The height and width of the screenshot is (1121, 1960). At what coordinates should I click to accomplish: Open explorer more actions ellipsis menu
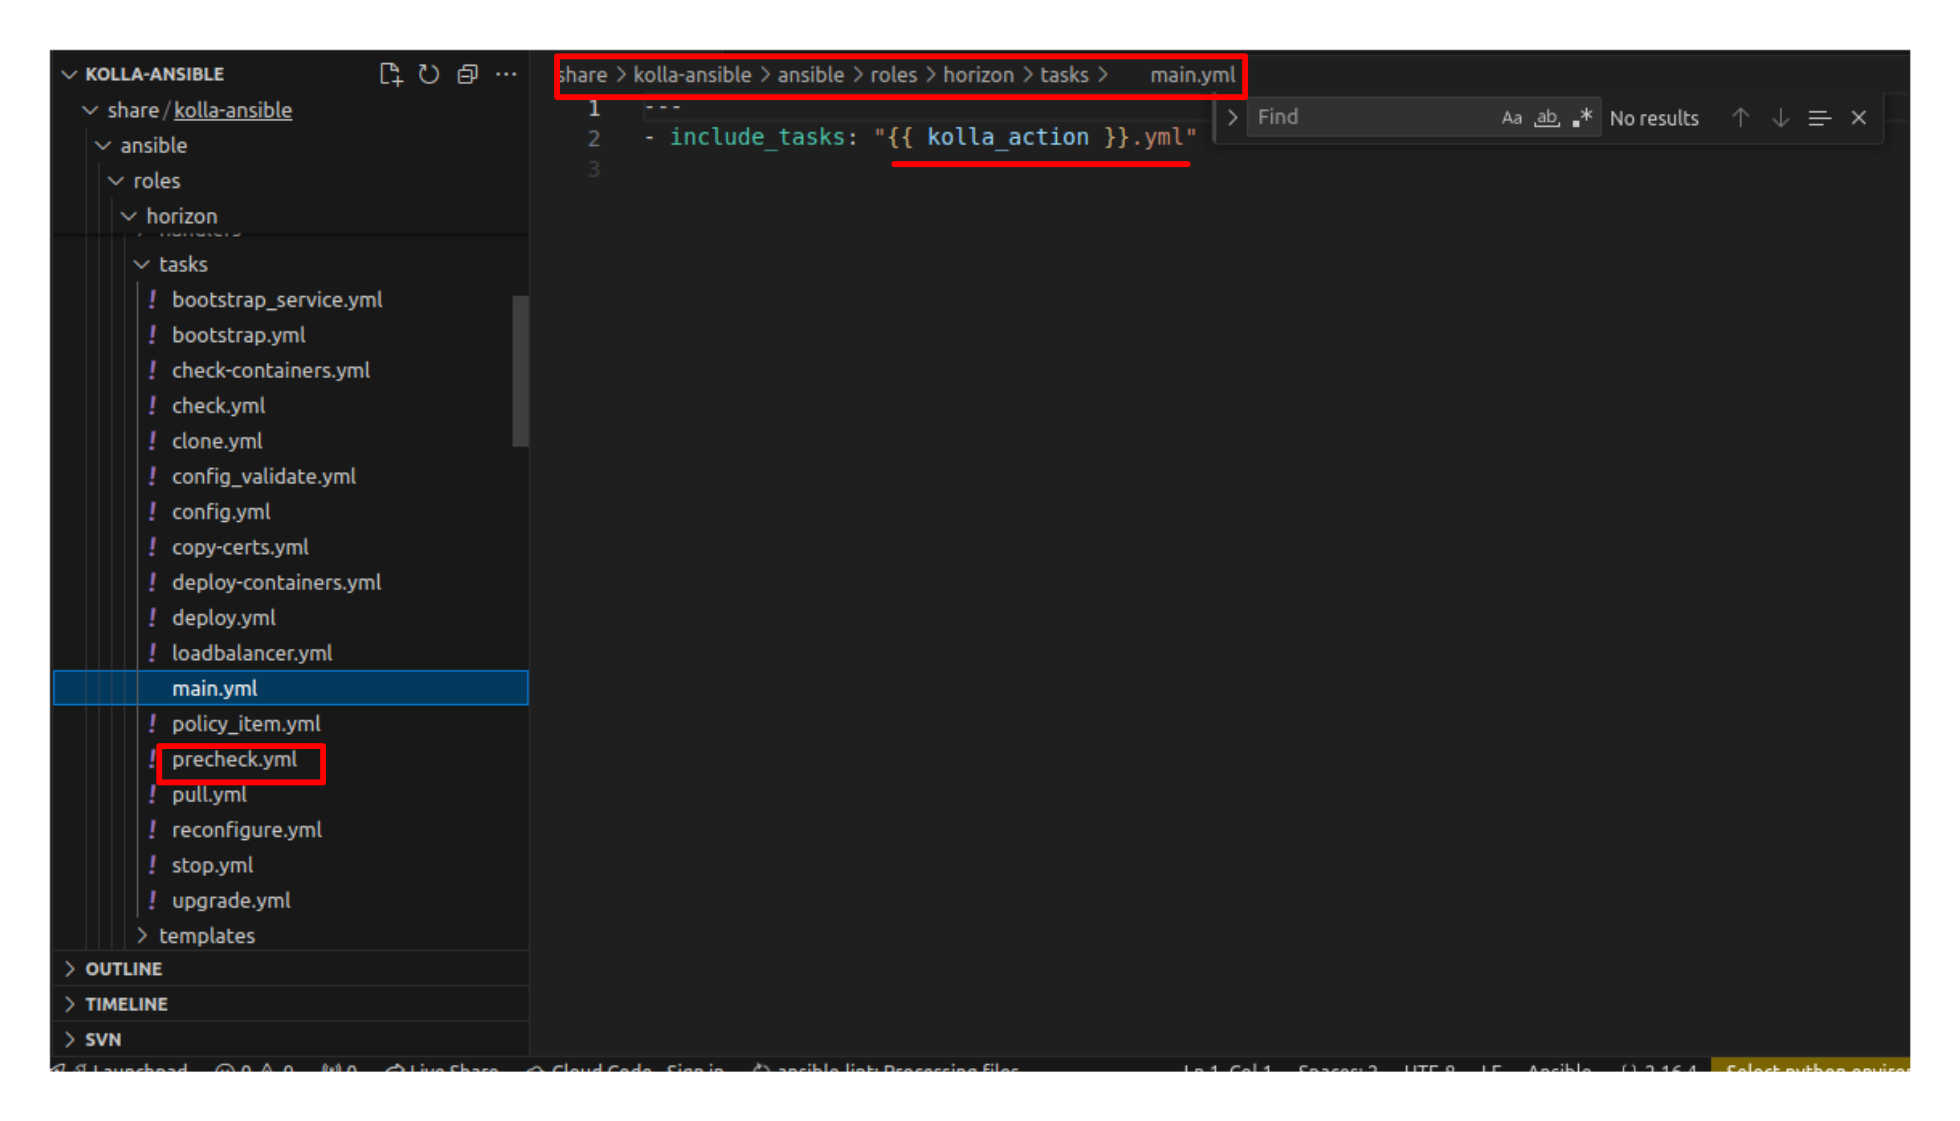click(x=506, y=74)
